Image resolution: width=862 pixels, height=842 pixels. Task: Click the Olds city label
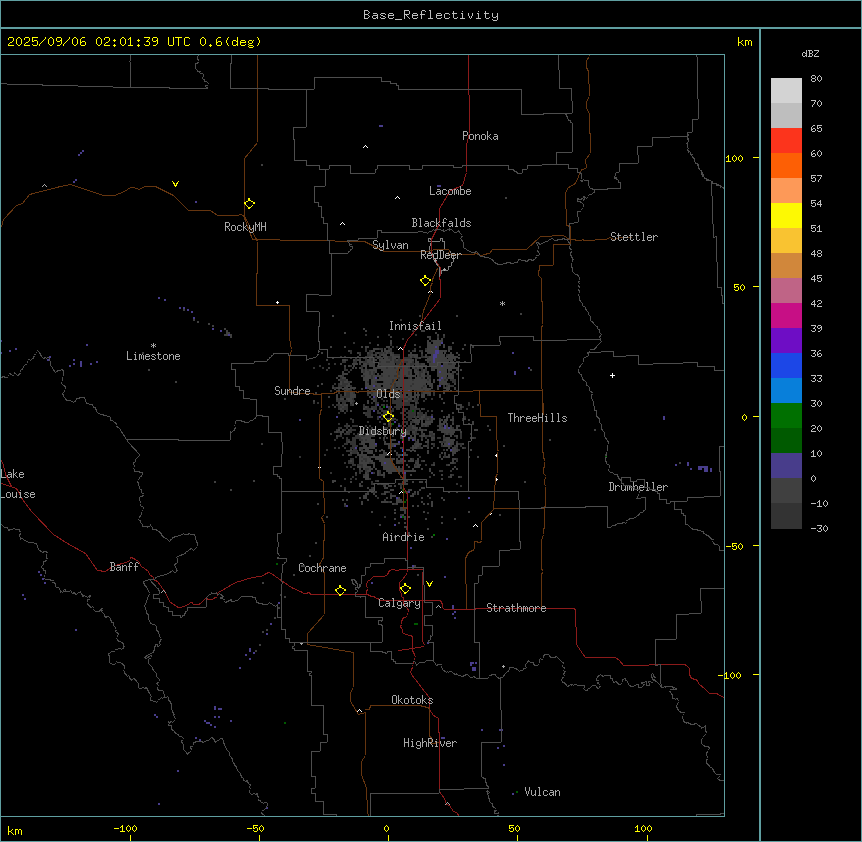click(388, 394)
